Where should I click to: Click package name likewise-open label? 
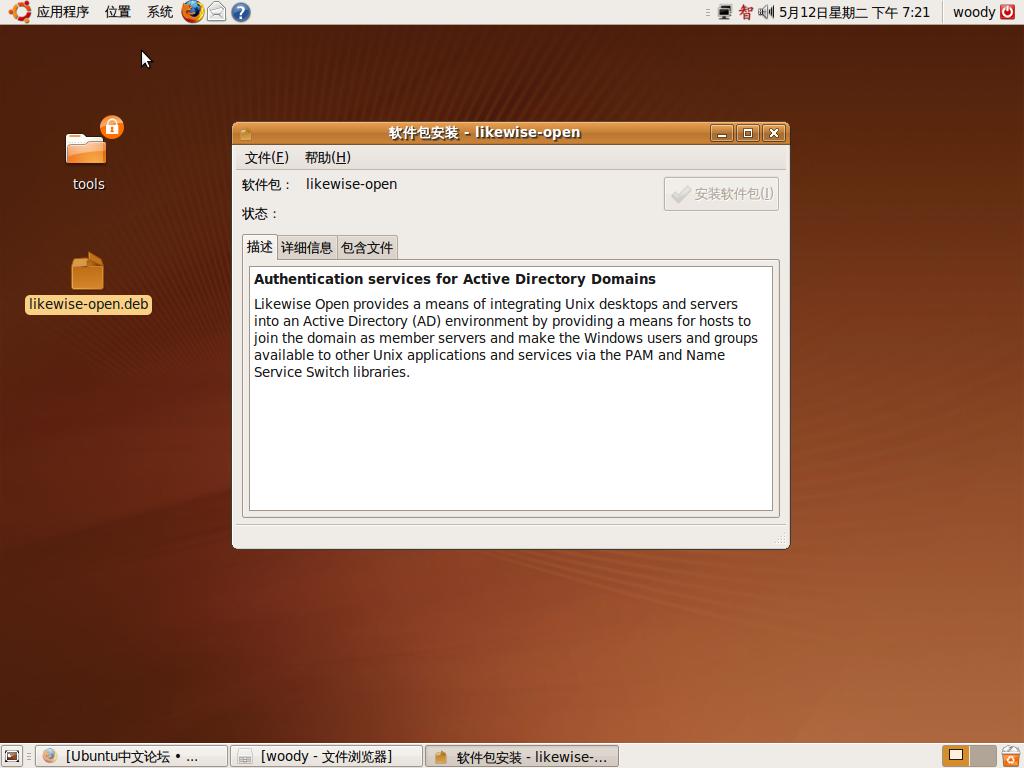point(351,184)
